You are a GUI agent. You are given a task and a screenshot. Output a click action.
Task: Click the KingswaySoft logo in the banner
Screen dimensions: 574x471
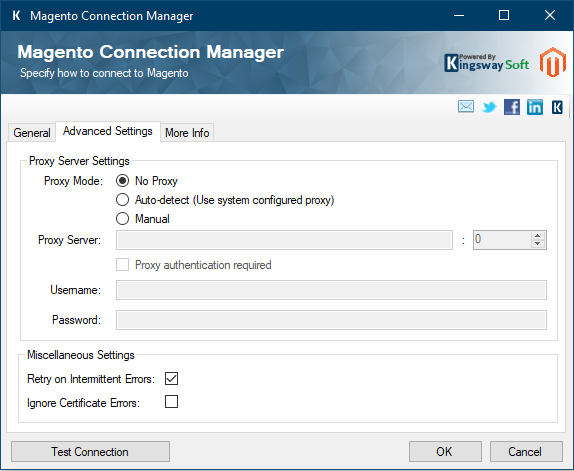tap(487, 63)
